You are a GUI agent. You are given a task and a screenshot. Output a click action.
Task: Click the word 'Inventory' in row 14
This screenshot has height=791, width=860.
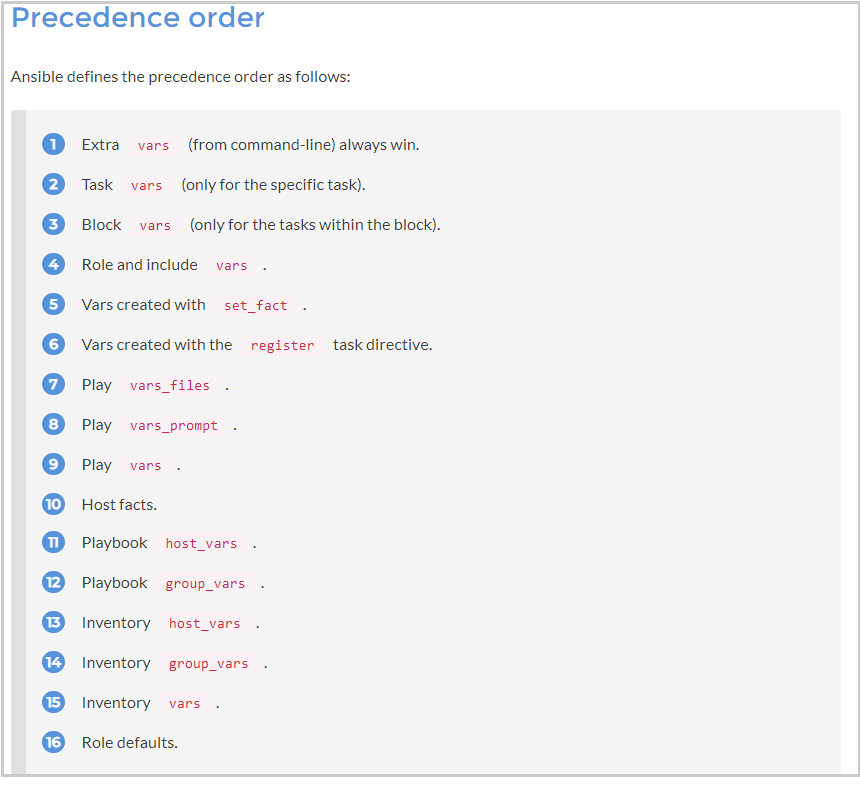click(116, 663)
